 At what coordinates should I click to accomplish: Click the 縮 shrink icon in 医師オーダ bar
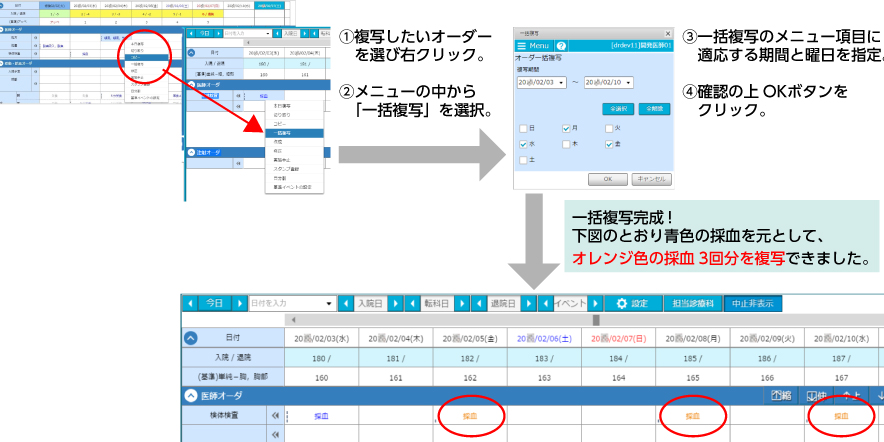tap(781, 395)
